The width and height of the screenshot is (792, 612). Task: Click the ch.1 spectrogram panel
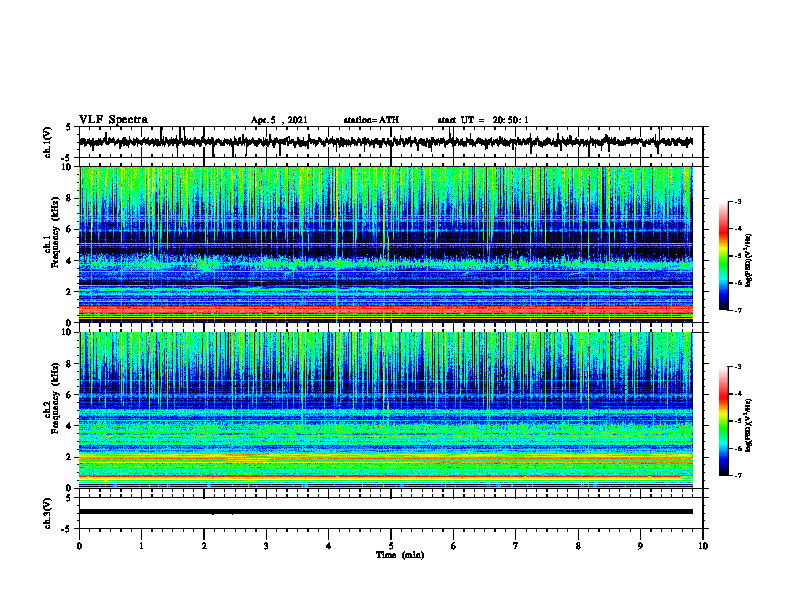386,244
